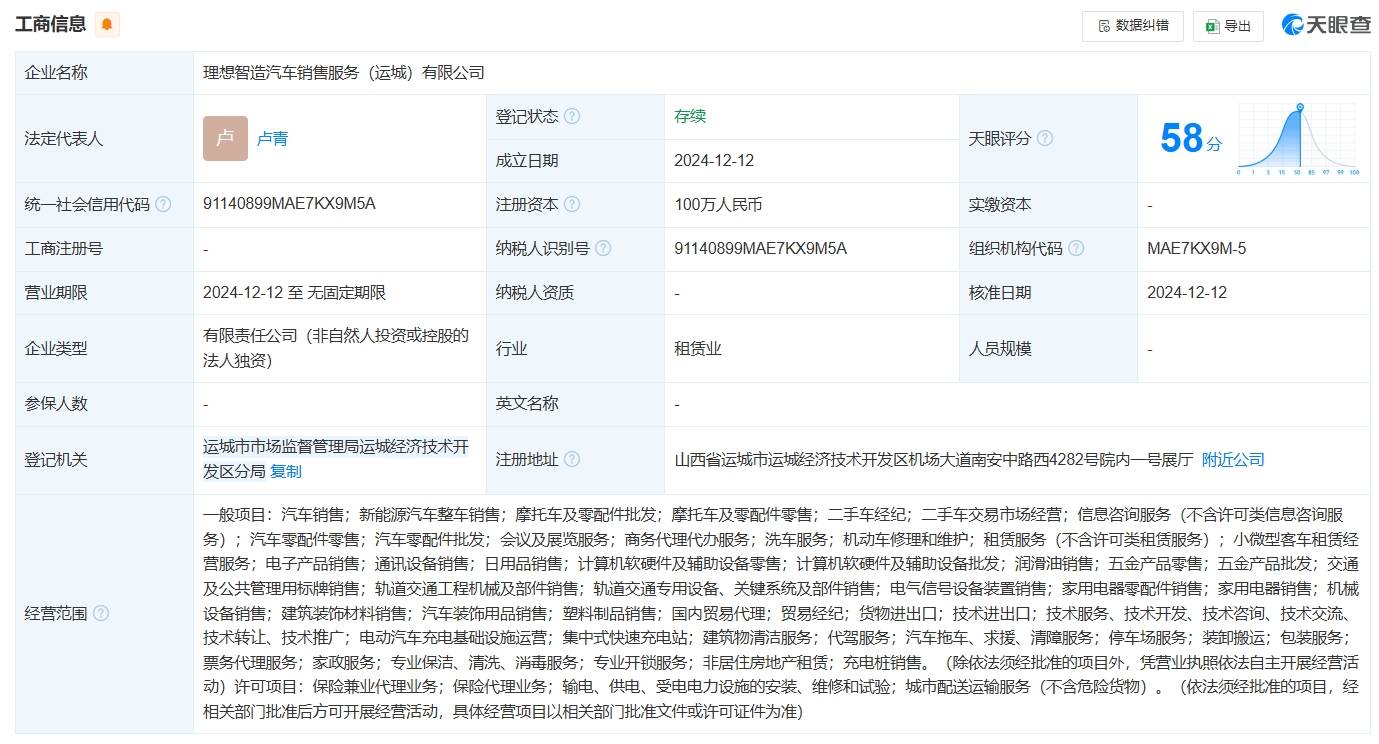The height and width of the screenshot is (744, 1379).
Task: Click establishment date 2024-12-12 value in 成立日期 row
Action: click(714, 160)
